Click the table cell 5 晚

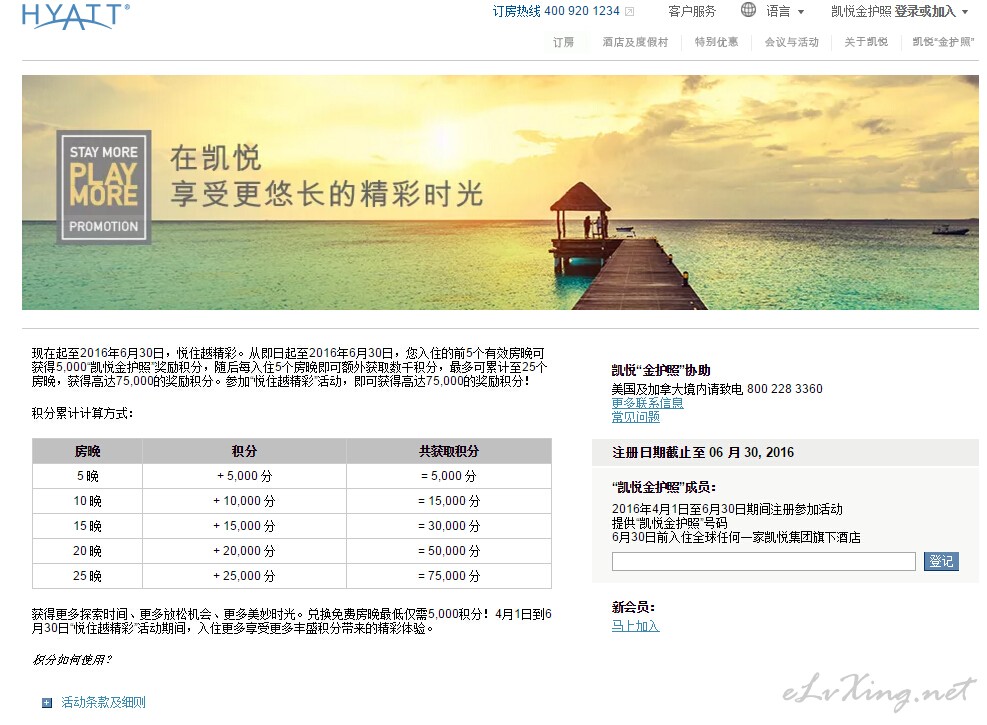[x=87, y=476]
